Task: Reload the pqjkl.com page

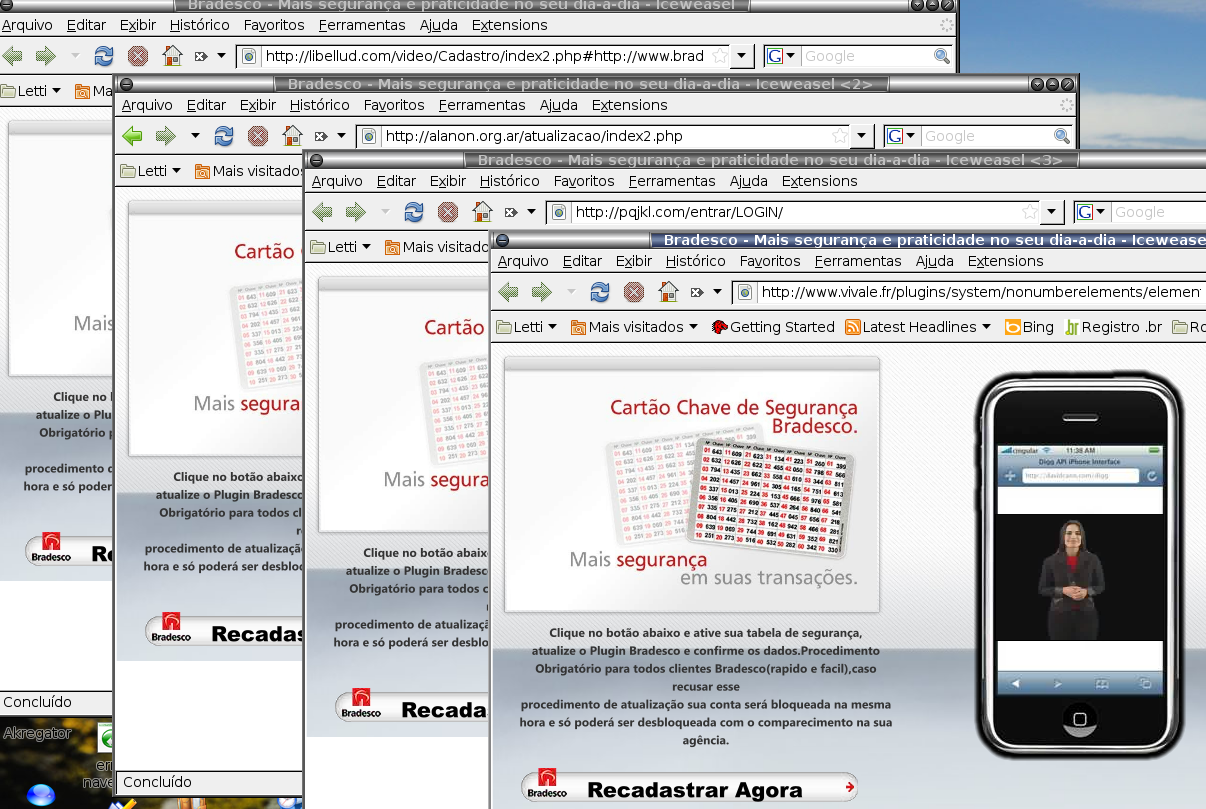Action: point(414,212)
